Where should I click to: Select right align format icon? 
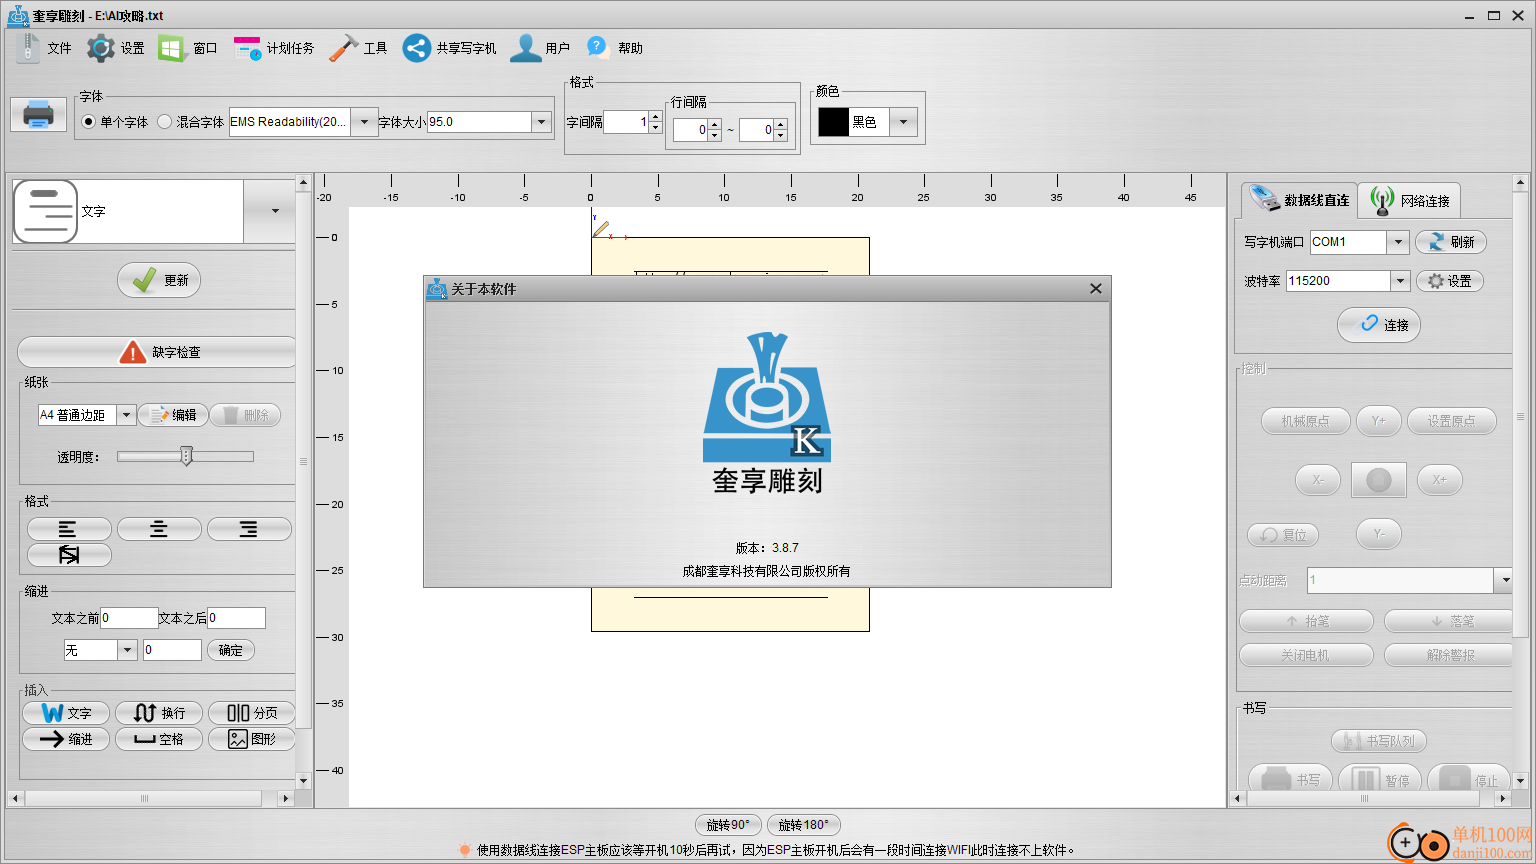tap(249, 529)
